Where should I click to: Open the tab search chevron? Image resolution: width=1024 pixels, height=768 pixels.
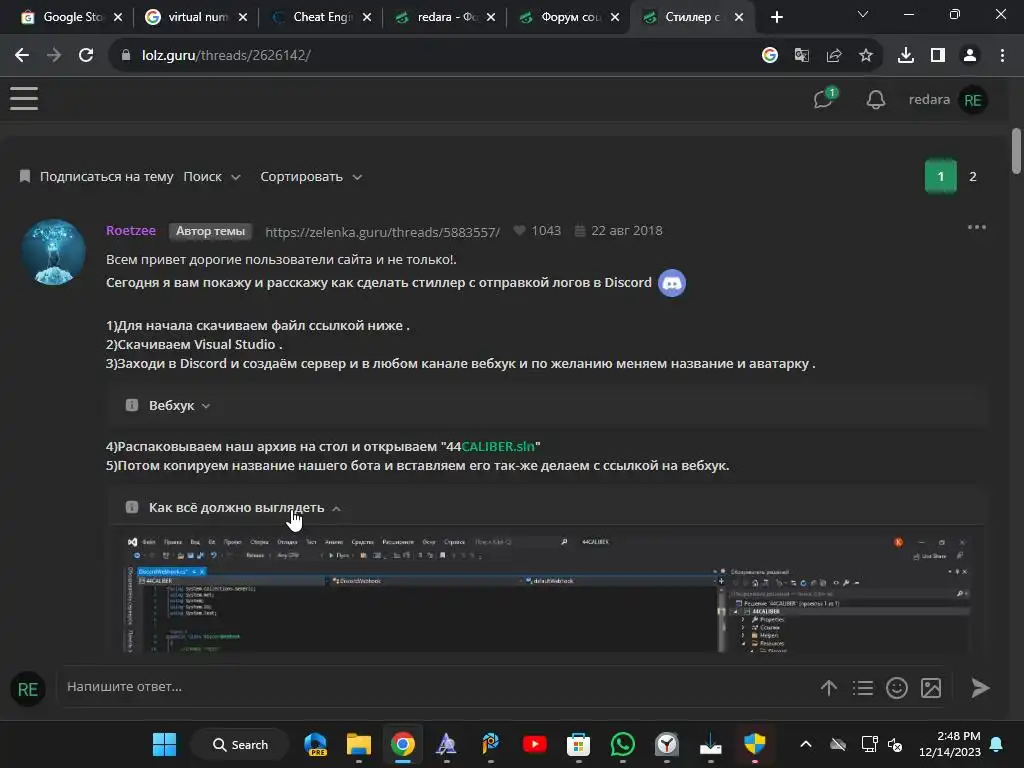click(x=863, y=14)
